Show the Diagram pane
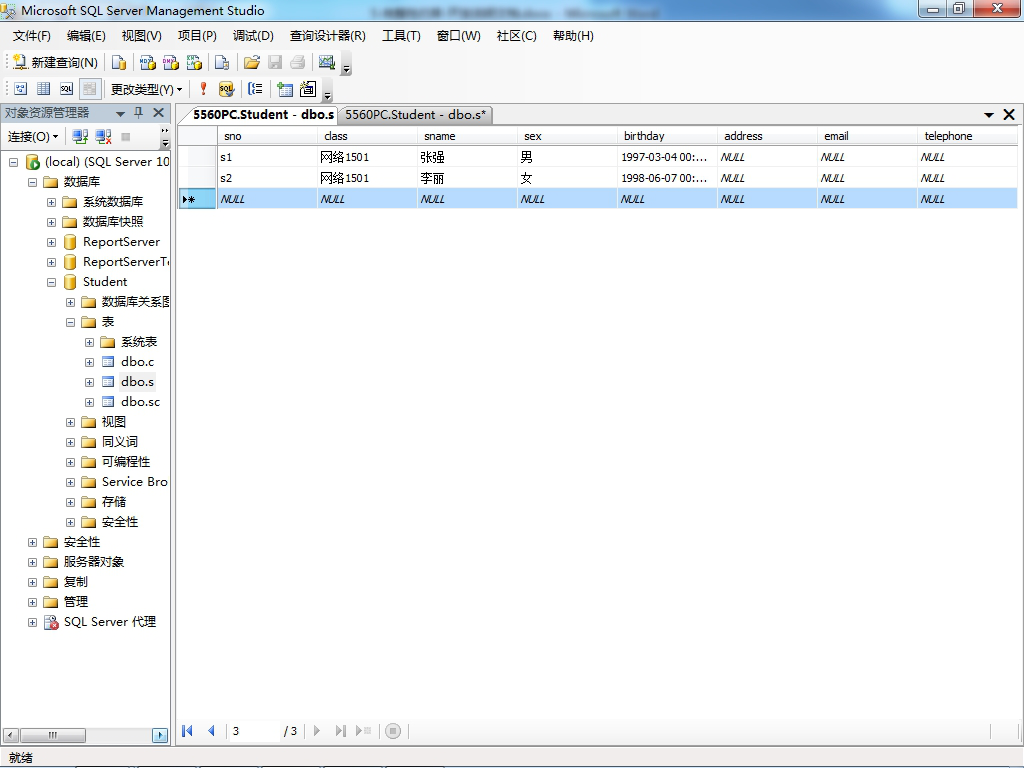The image size is (1024, 768). pyautogui.click(x=21, y=89)
